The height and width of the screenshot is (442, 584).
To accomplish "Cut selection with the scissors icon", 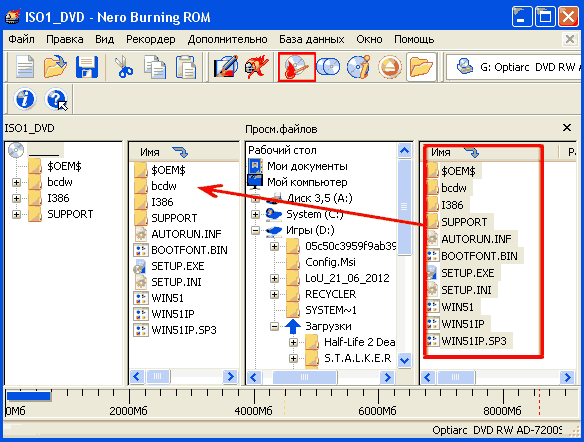I will [x=123, y=67].
